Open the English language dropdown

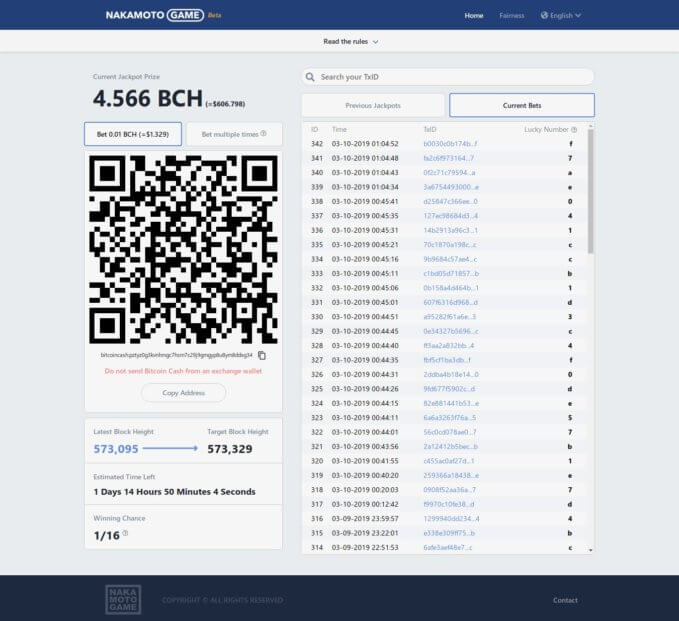click(x=561, y=16)
